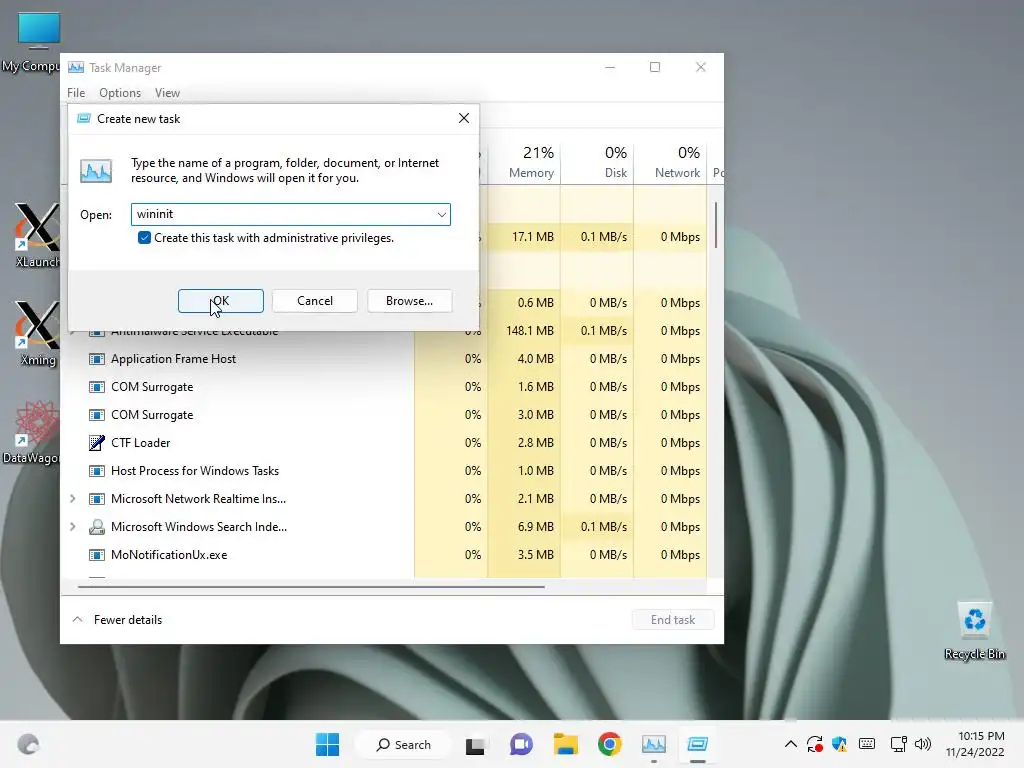Click Task Manager title bar icon
The height and width of the screenshot is (768, 1024).
(76, 67)
